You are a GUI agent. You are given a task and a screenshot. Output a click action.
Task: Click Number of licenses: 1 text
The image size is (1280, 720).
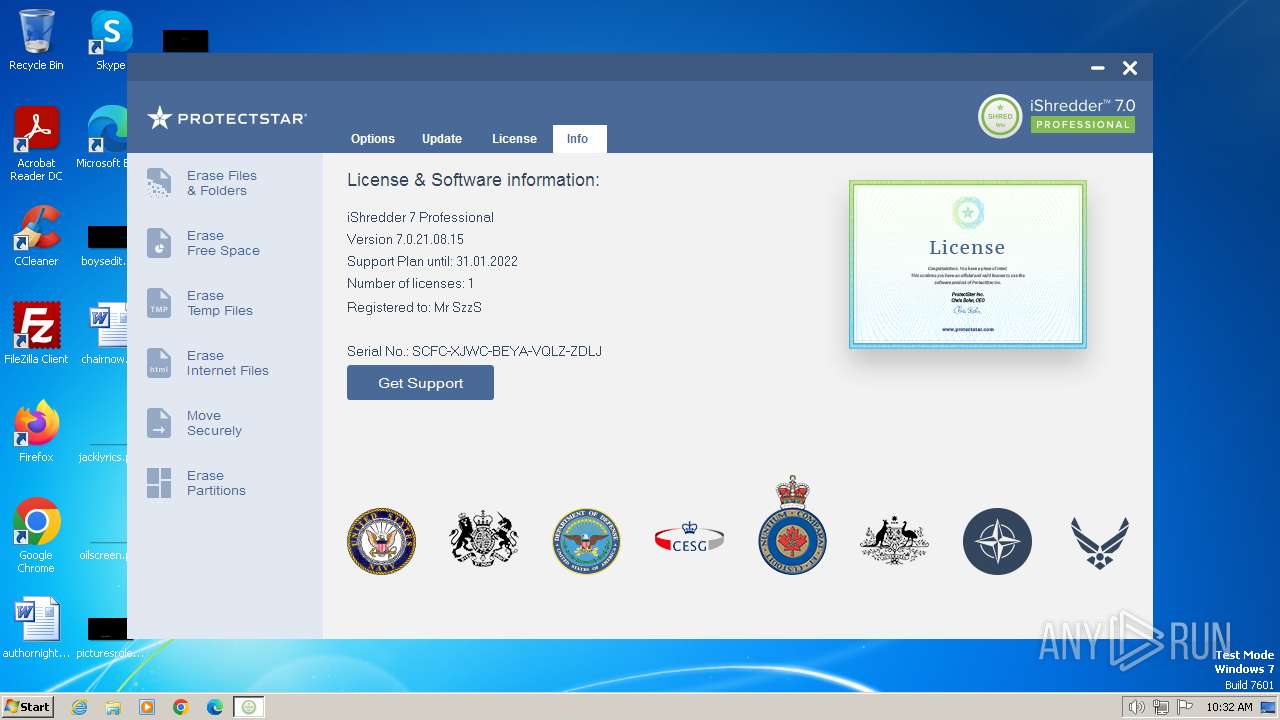(x=410, y=283)
